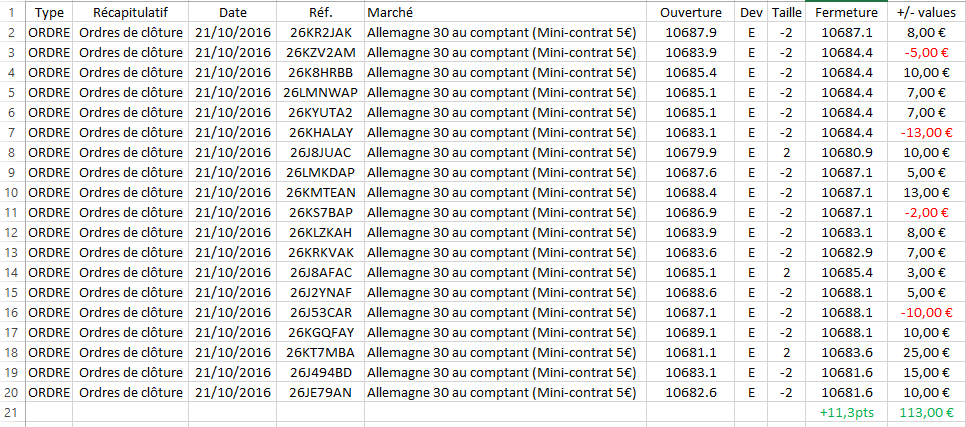This screenshot has height=427, width=966.
Task: Click the Date column header
Action: [233, 13]
